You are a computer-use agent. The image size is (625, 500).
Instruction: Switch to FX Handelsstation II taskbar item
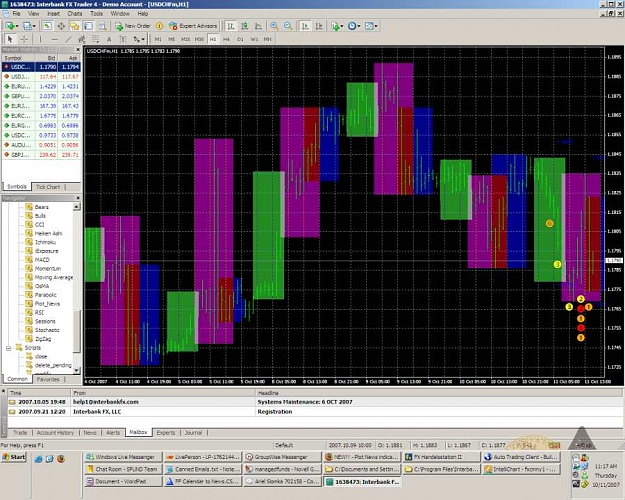tap(441, 457)
